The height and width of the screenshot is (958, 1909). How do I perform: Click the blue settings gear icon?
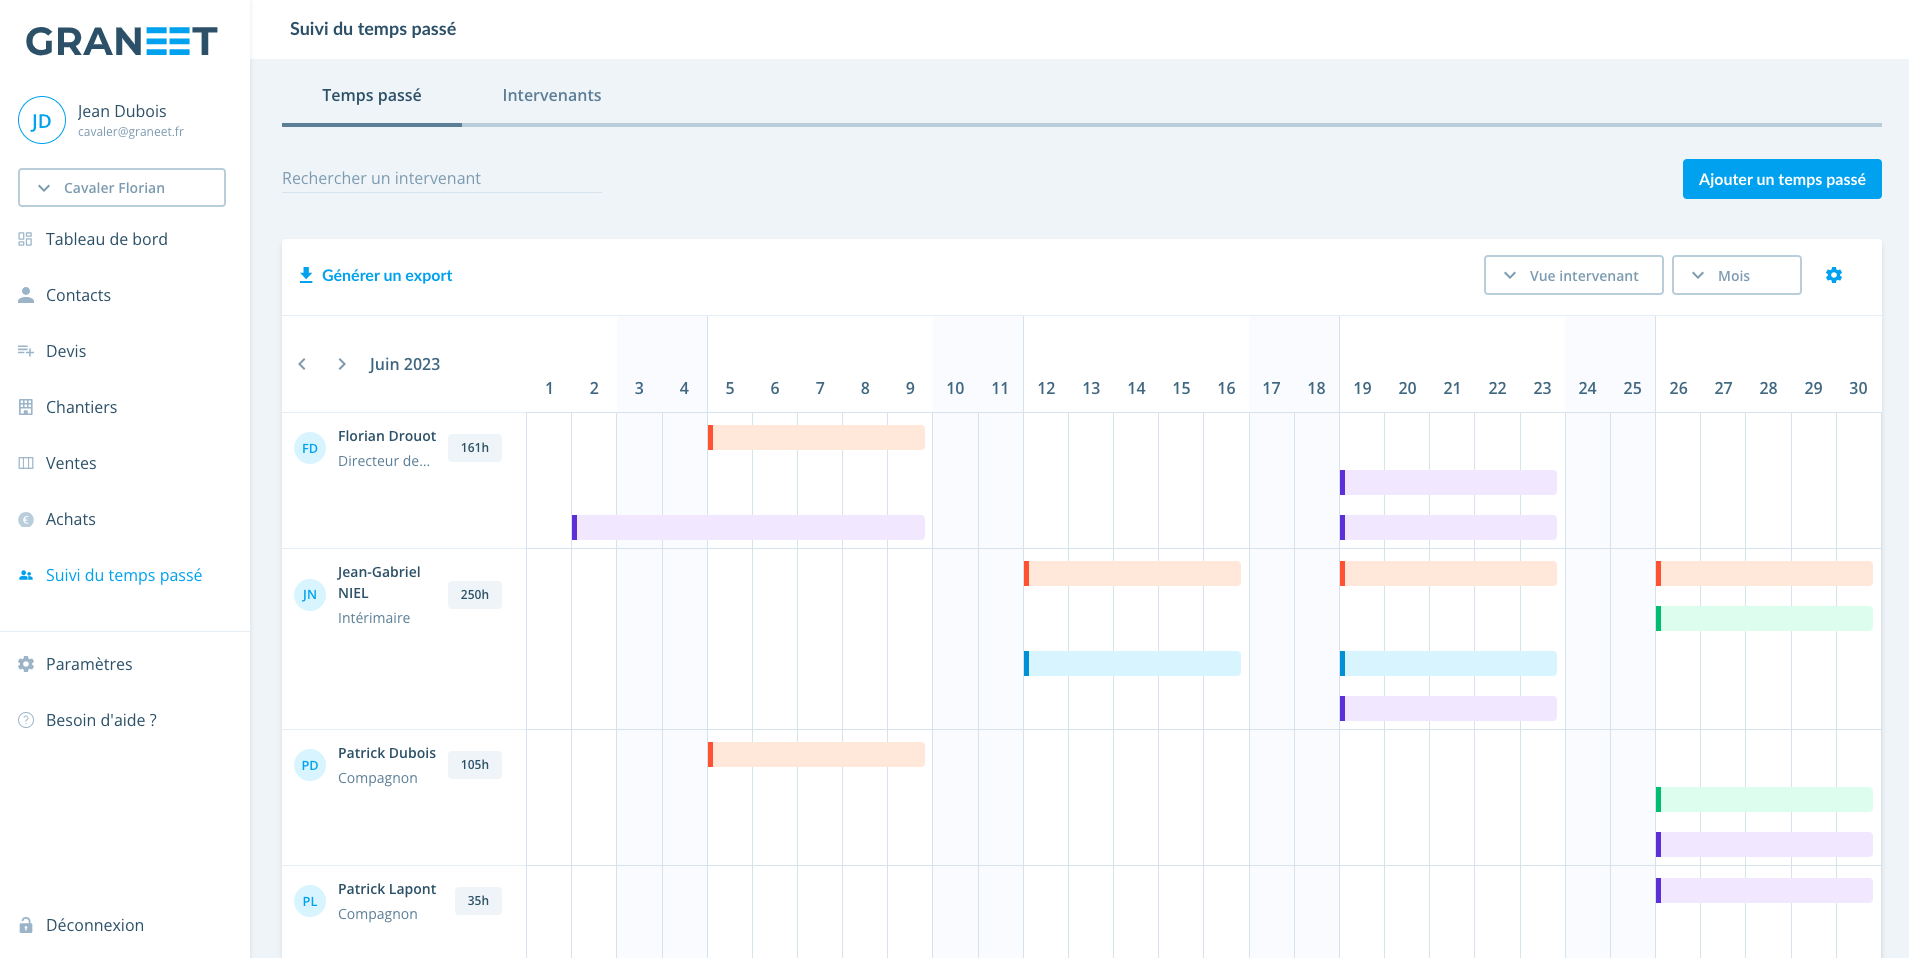tap(1833, 275)
